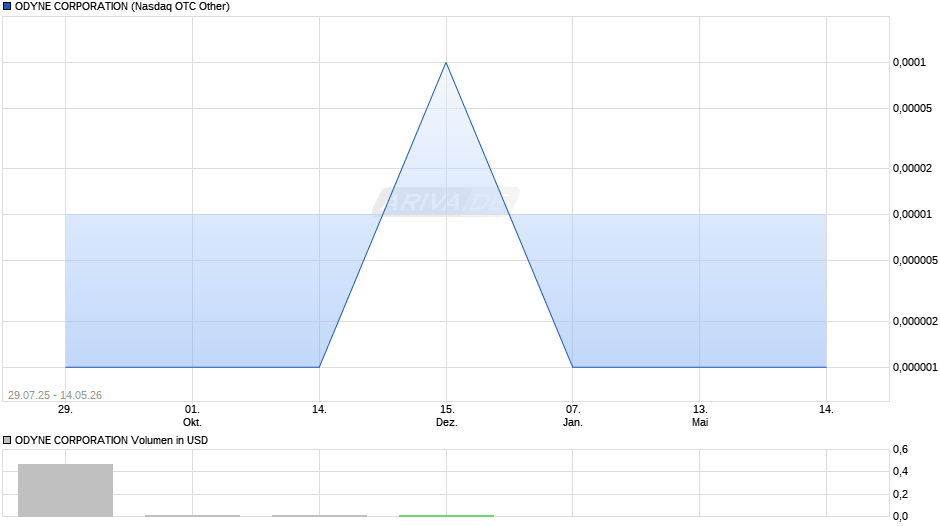This screenshot has width=940, height=526.
Task: Click the 0,0 volume axis label
Action: click(x=900, y=516)
